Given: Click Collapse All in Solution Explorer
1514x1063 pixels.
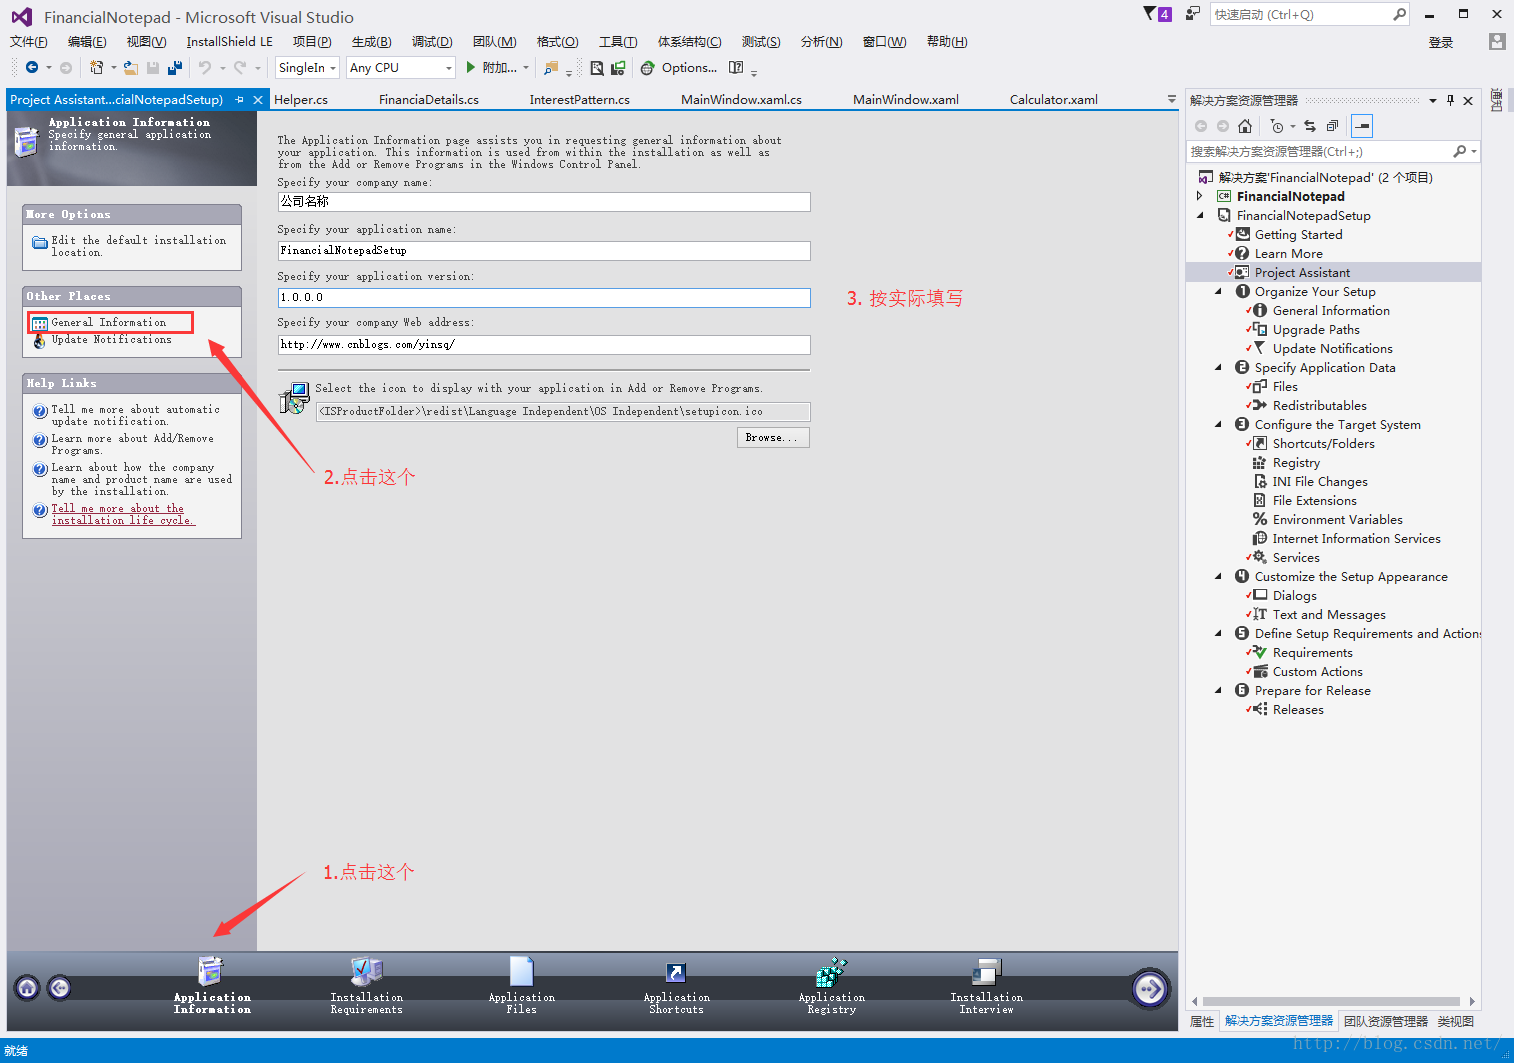Looking at the screenshot, I should click(1332, 126).
